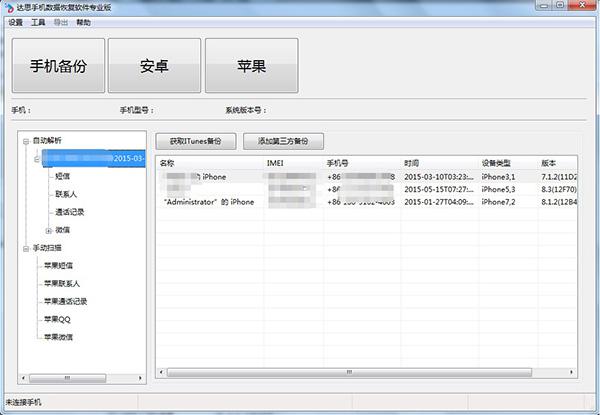Select the highlighted 2015-03 backup entry
This screenshot has width=600, height=415.
pos(93,158)
